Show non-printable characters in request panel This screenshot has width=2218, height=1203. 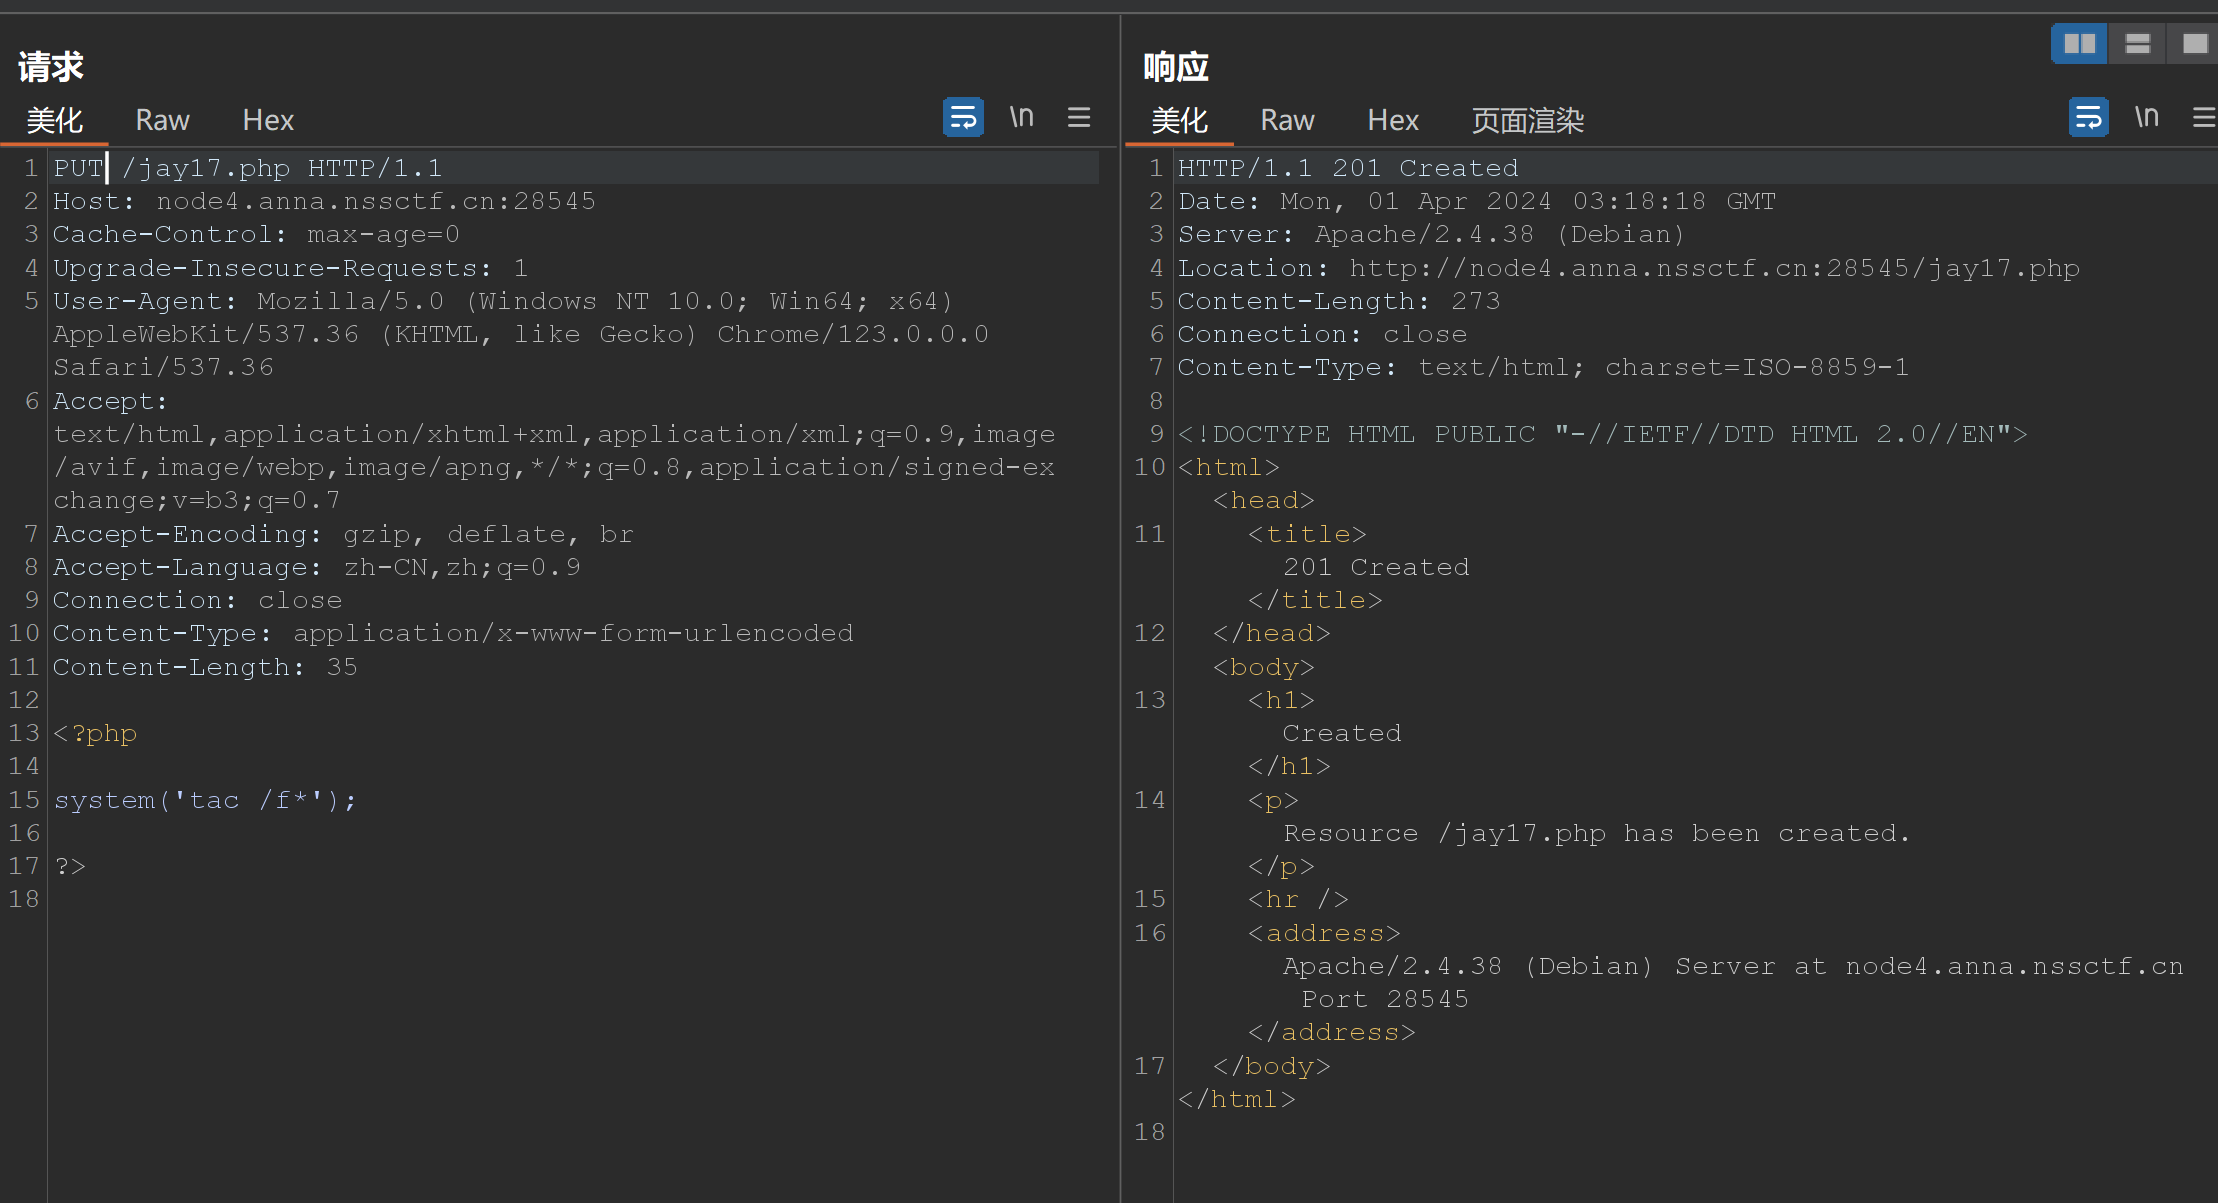(1021, 118)
